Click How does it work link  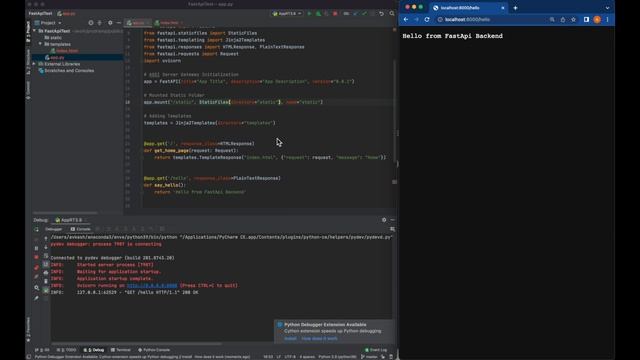(x=319, y=338)
